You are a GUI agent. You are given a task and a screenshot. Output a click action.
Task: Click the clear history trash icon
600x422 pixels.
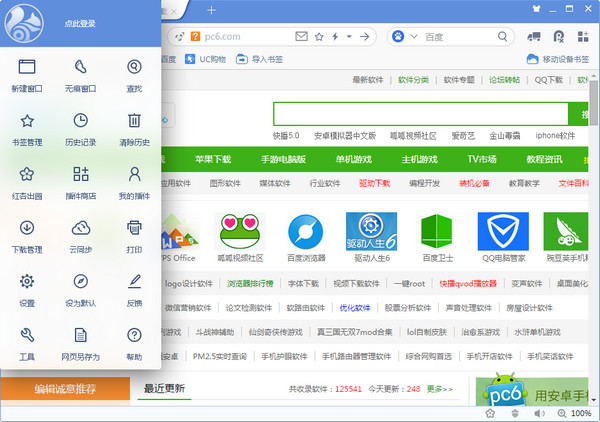(x=134, y=121)
